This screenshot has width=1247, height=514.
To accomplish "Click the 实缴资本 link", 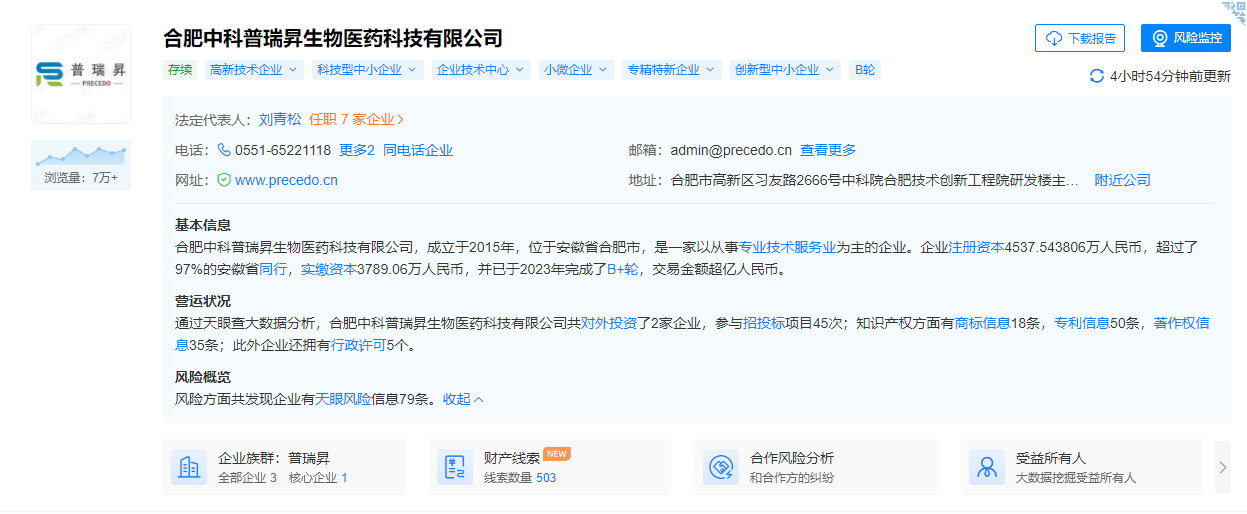I will (x=329, y=269).
